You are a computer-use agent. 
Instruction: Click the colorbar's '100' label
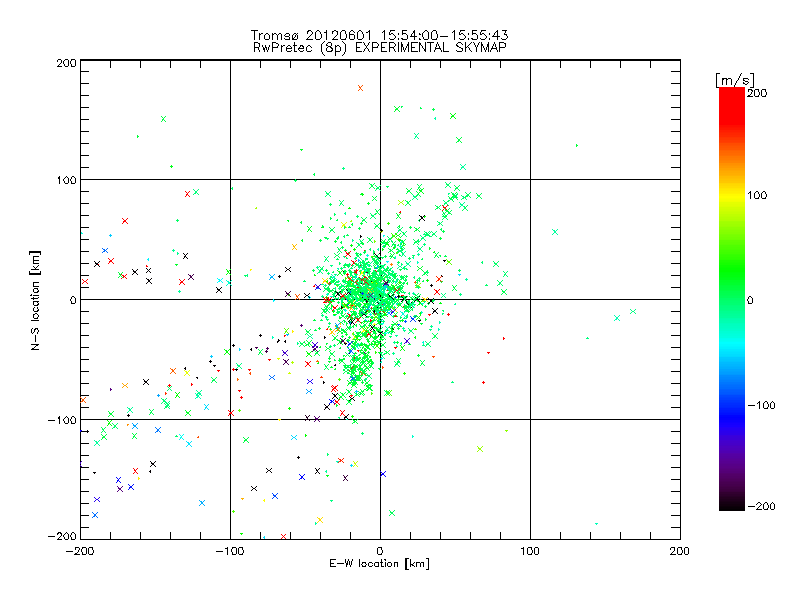click(x=757, y=195)
